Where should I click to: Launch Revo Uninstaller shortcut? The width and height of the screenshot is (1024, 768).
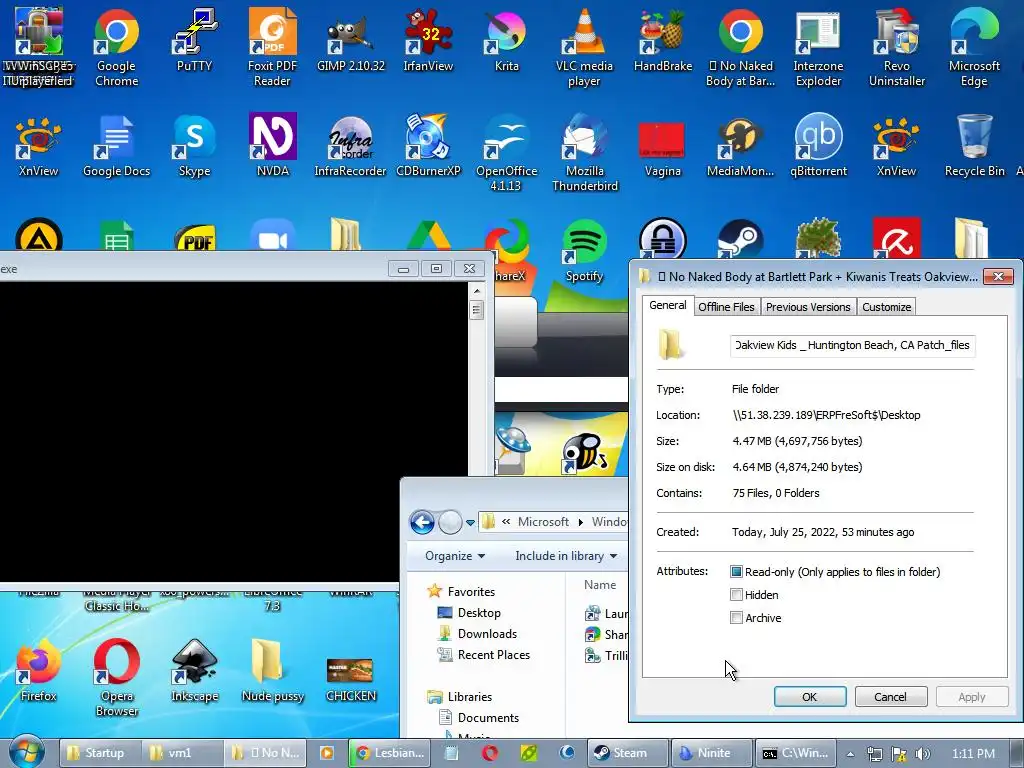tap(897, 48)
